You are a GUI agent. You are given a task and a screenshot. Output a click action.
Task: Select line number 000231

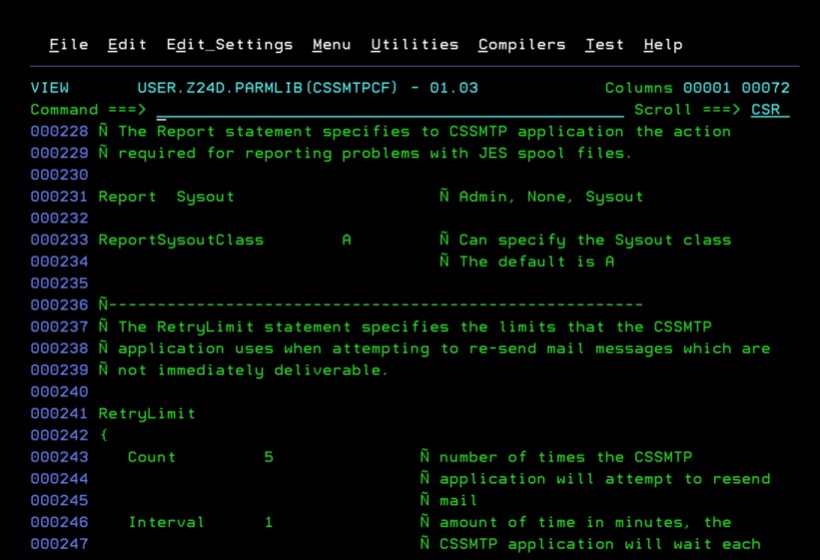59,197
